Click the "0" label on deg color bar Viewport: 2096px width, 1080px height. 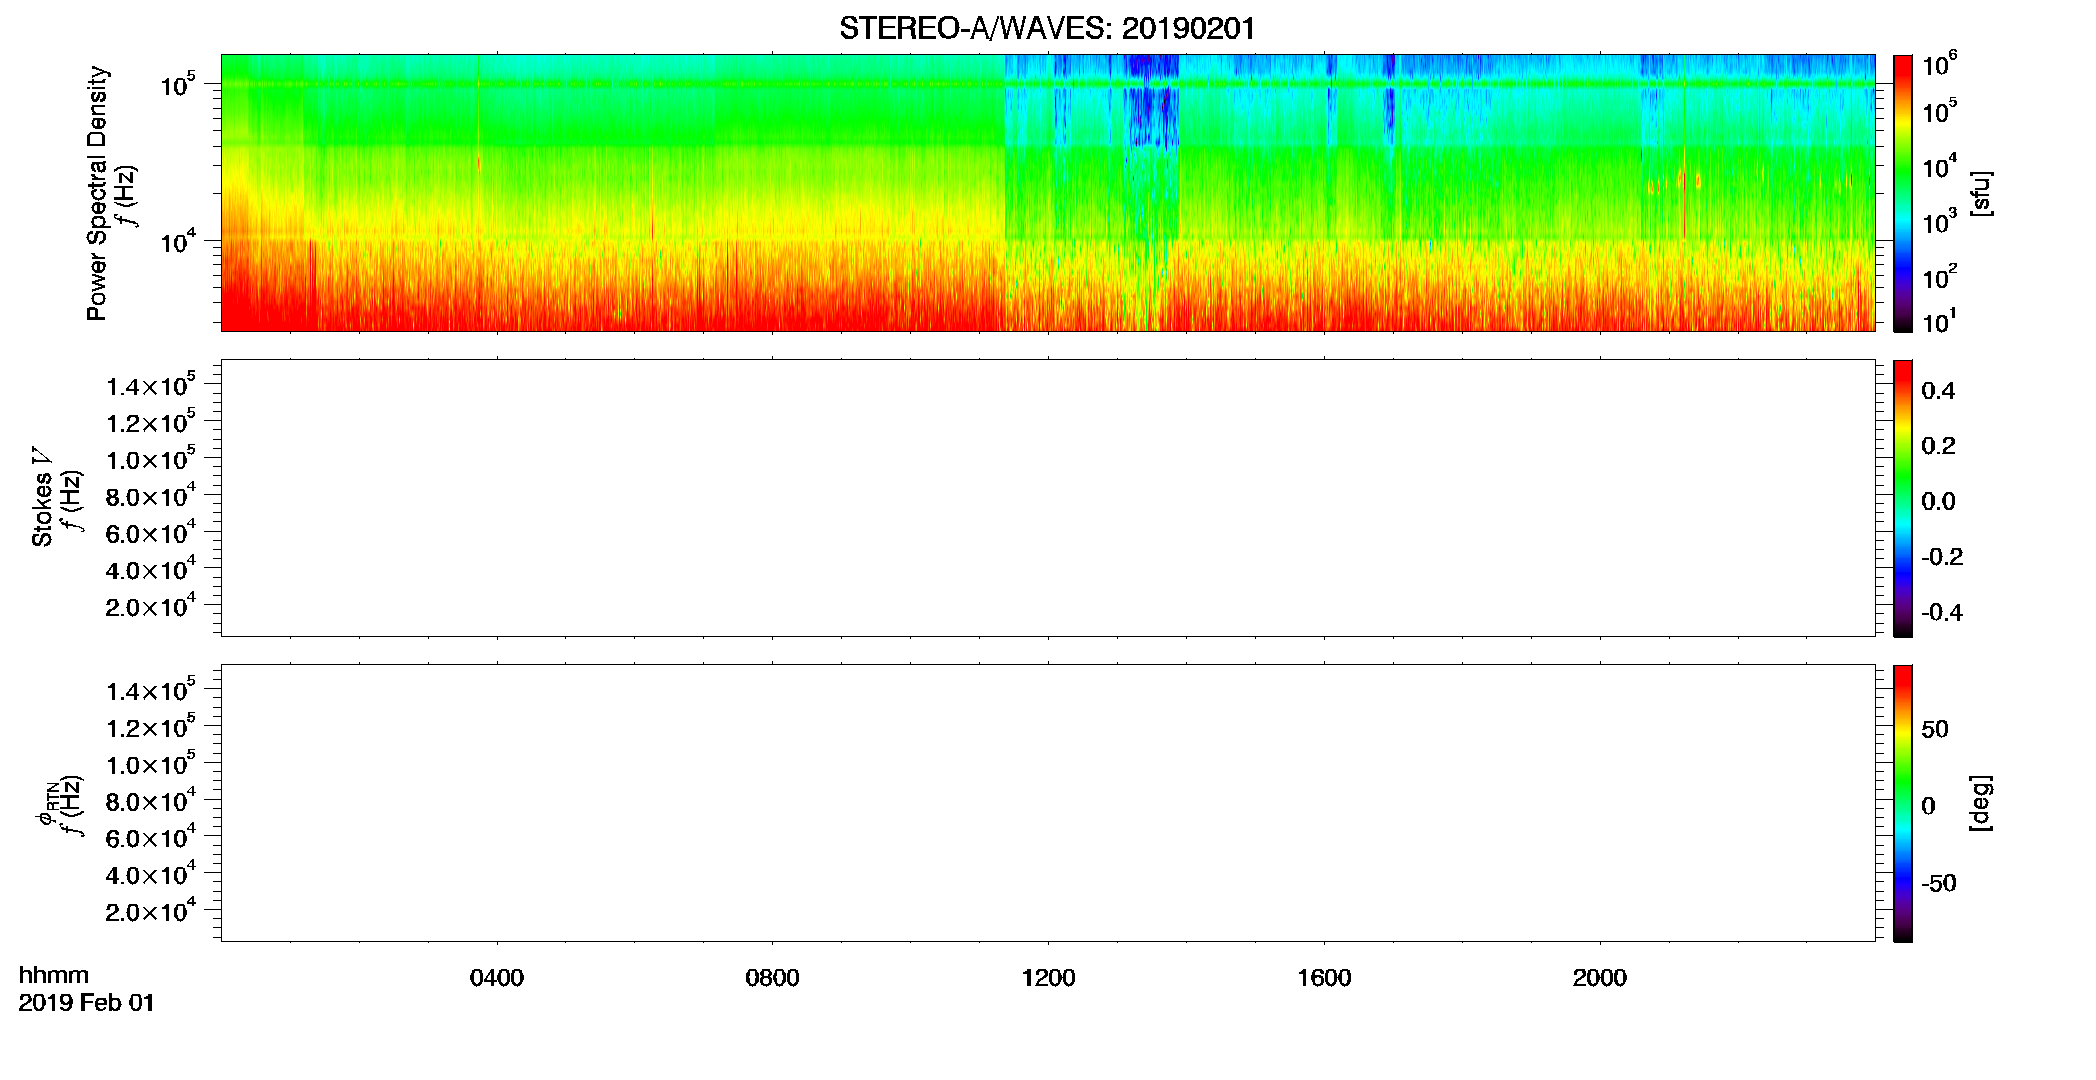[x=1928, y=806]
